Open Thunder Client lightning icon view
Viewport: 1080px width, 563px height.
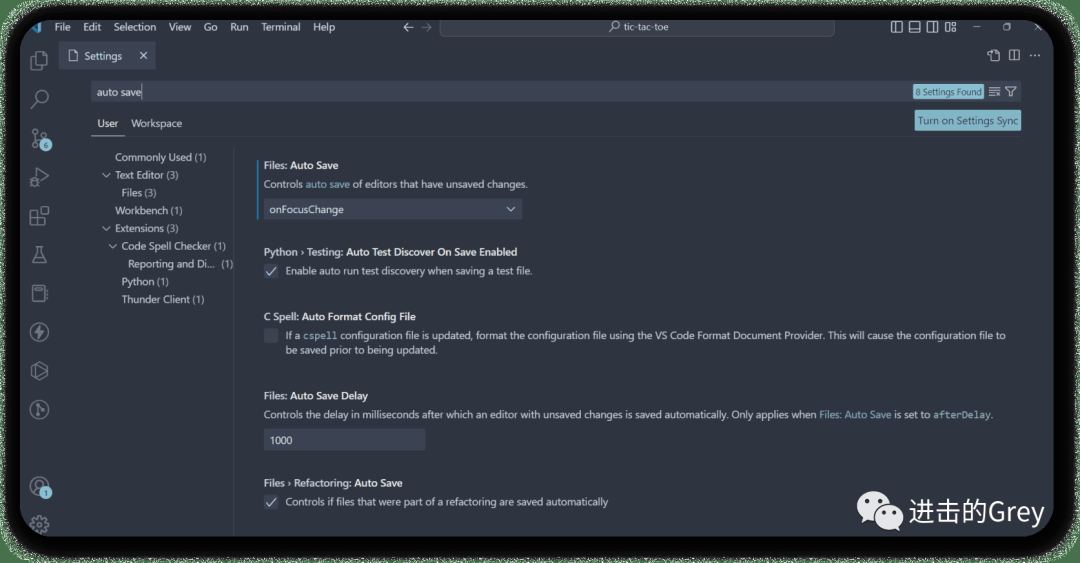39,332
